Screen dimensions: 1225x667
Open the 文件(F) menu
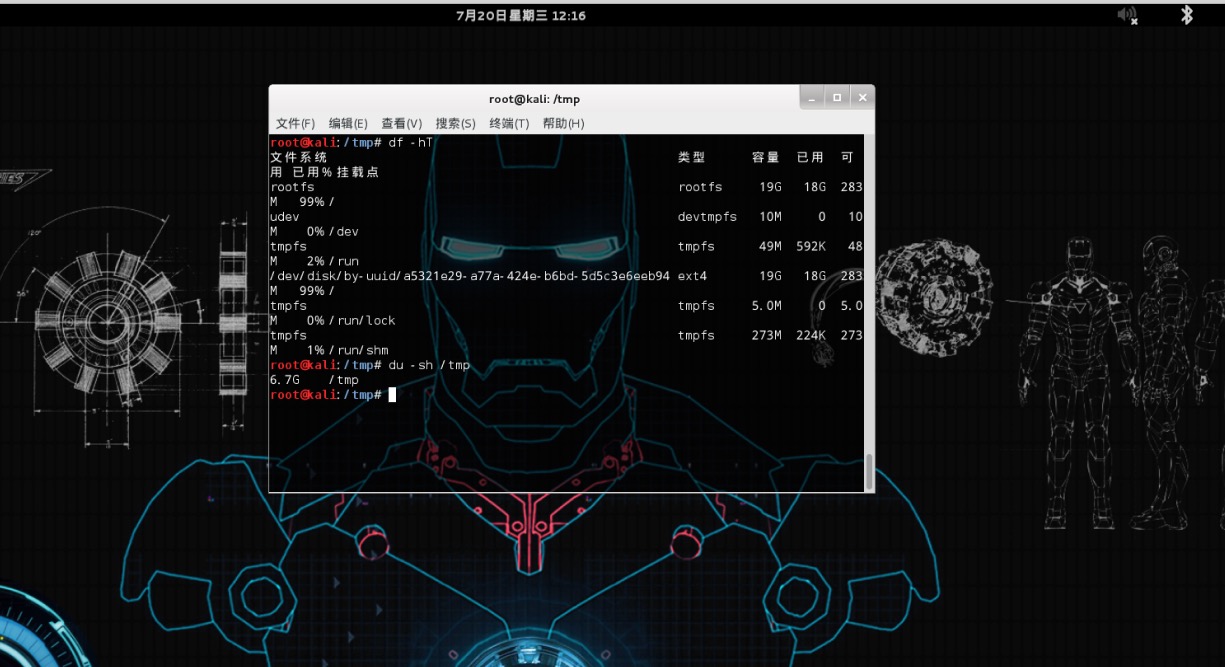click(x=295, y=123)
